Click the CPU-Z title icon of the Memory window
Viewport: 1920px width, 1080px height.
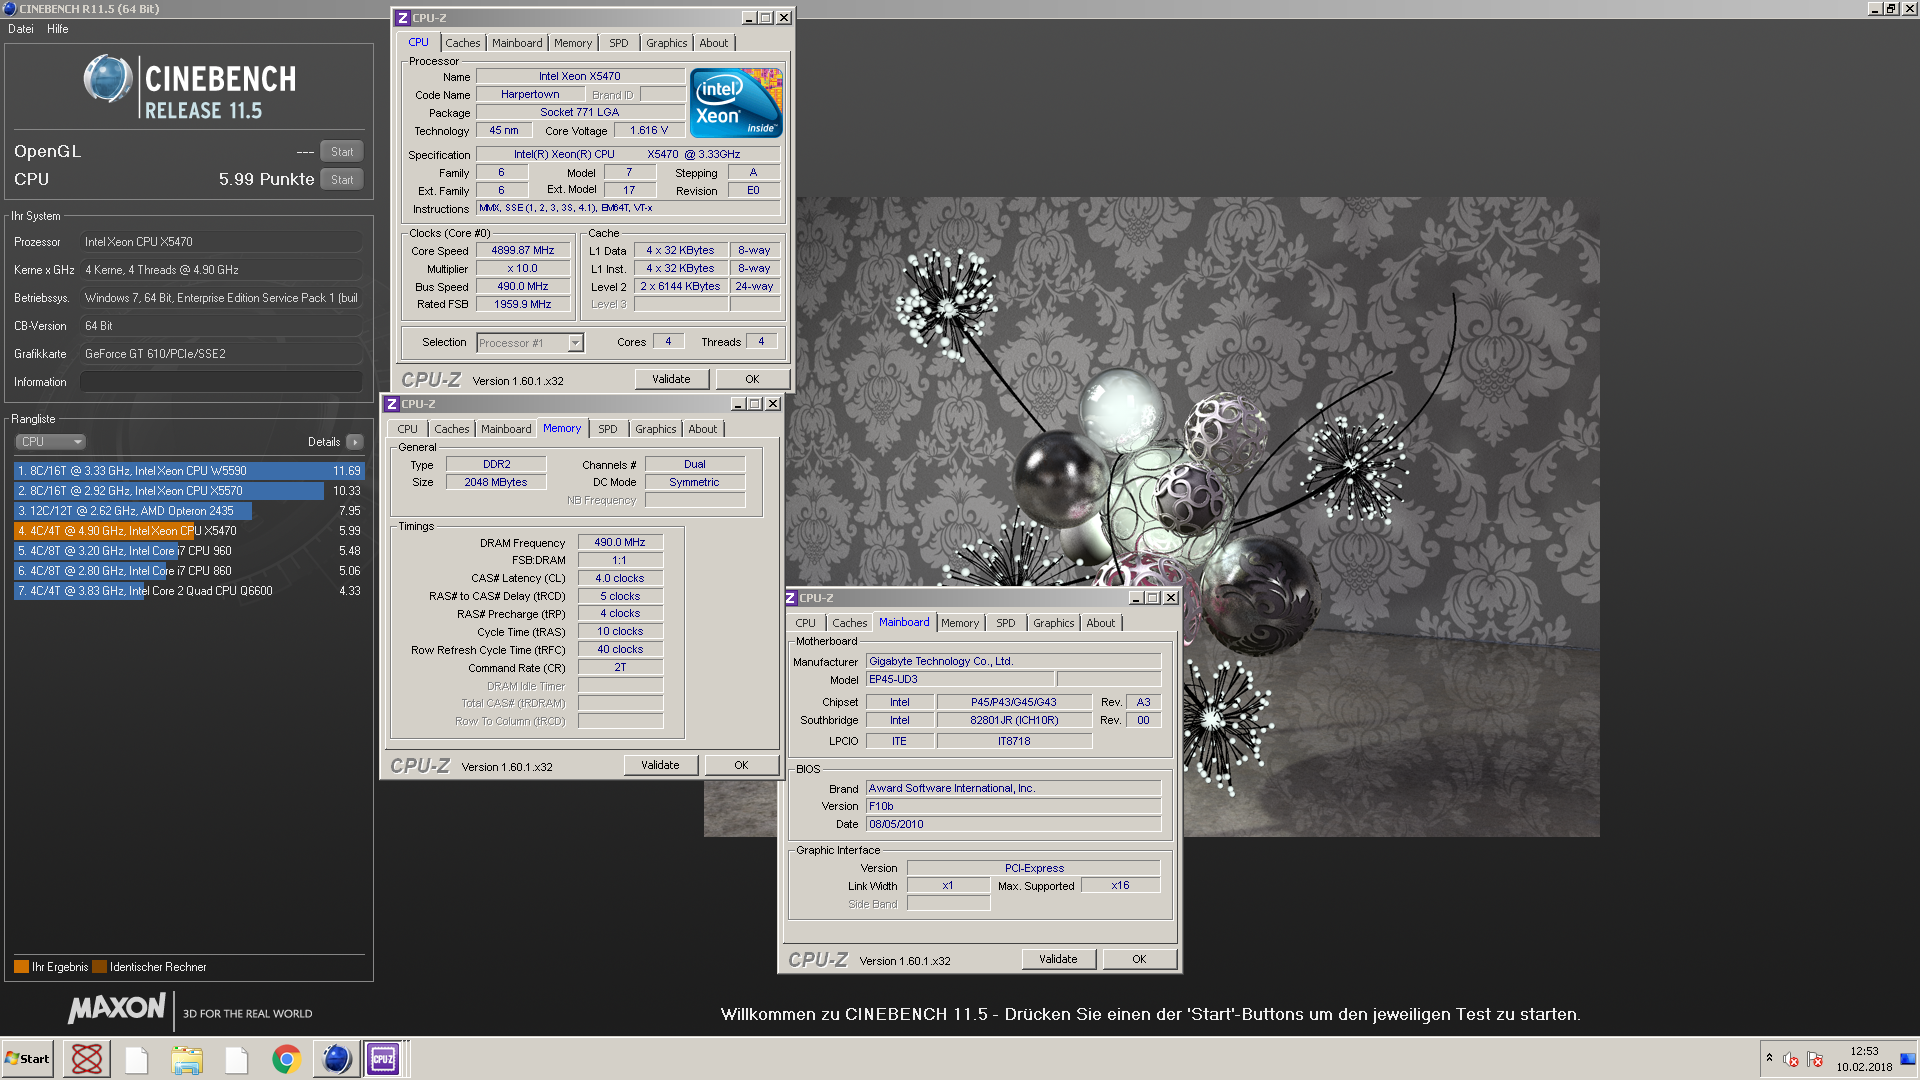392,404
